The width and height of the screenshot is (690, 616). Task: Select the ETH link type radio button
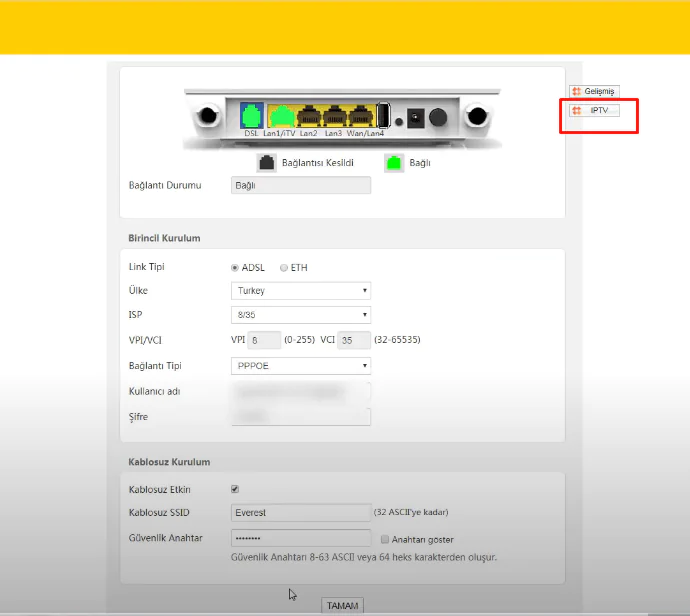pyautogui.click(x=284, y=267)
